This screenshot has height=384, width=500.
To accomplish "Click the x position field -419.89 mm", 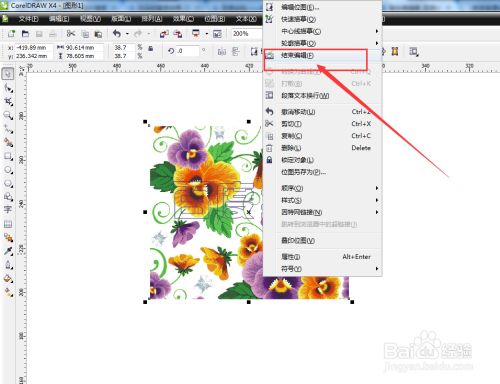I will click(x=33, y=48).
